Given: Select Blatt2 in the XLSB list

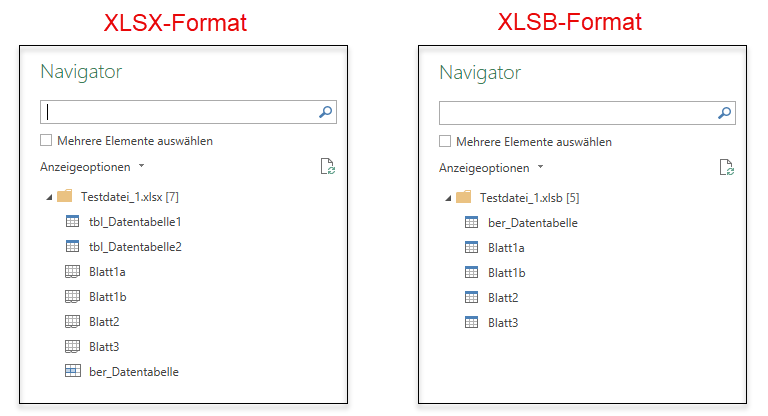Looking at the screenshot, I should coord(503,298).
